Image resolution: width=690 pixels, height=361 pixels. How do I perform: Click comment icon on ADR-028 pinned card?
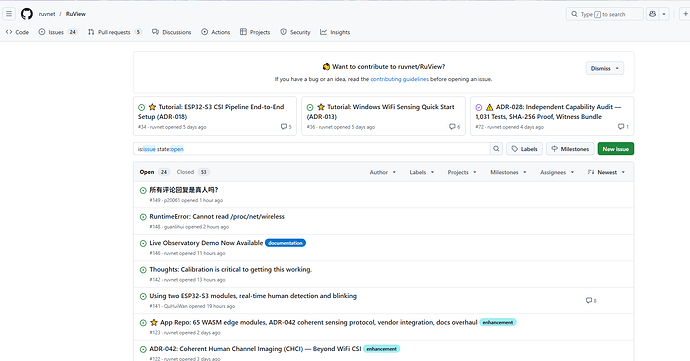(621, 127)
